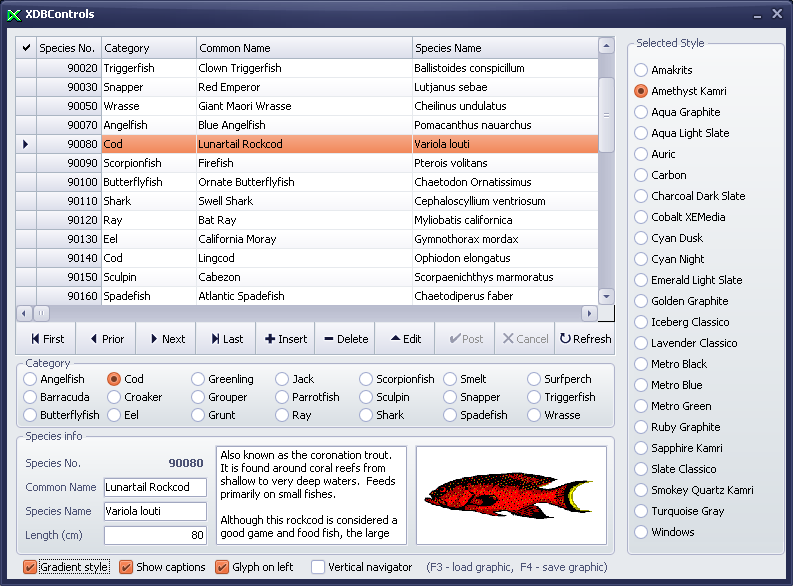793x586 pixels.
Task: Select the Firefish row in the grid
Action: pyautogui.click(x=216, y=163)
